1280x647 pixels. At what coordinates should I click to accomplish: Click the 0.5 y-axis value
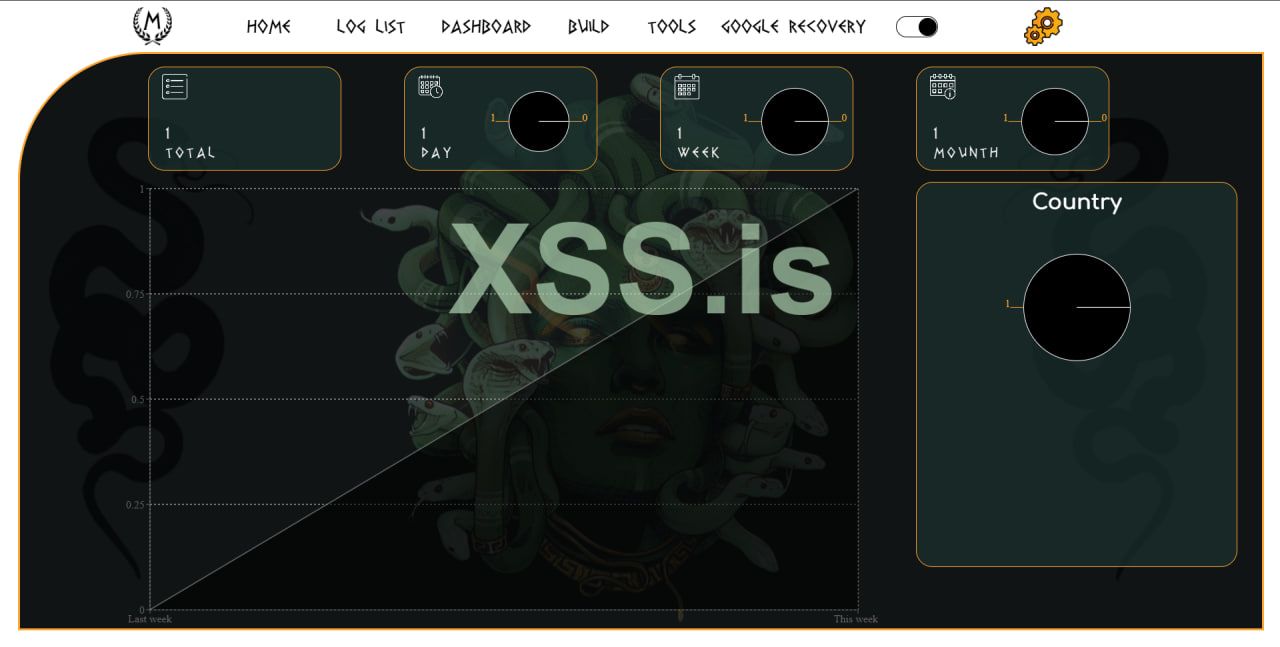coord(137,399)
